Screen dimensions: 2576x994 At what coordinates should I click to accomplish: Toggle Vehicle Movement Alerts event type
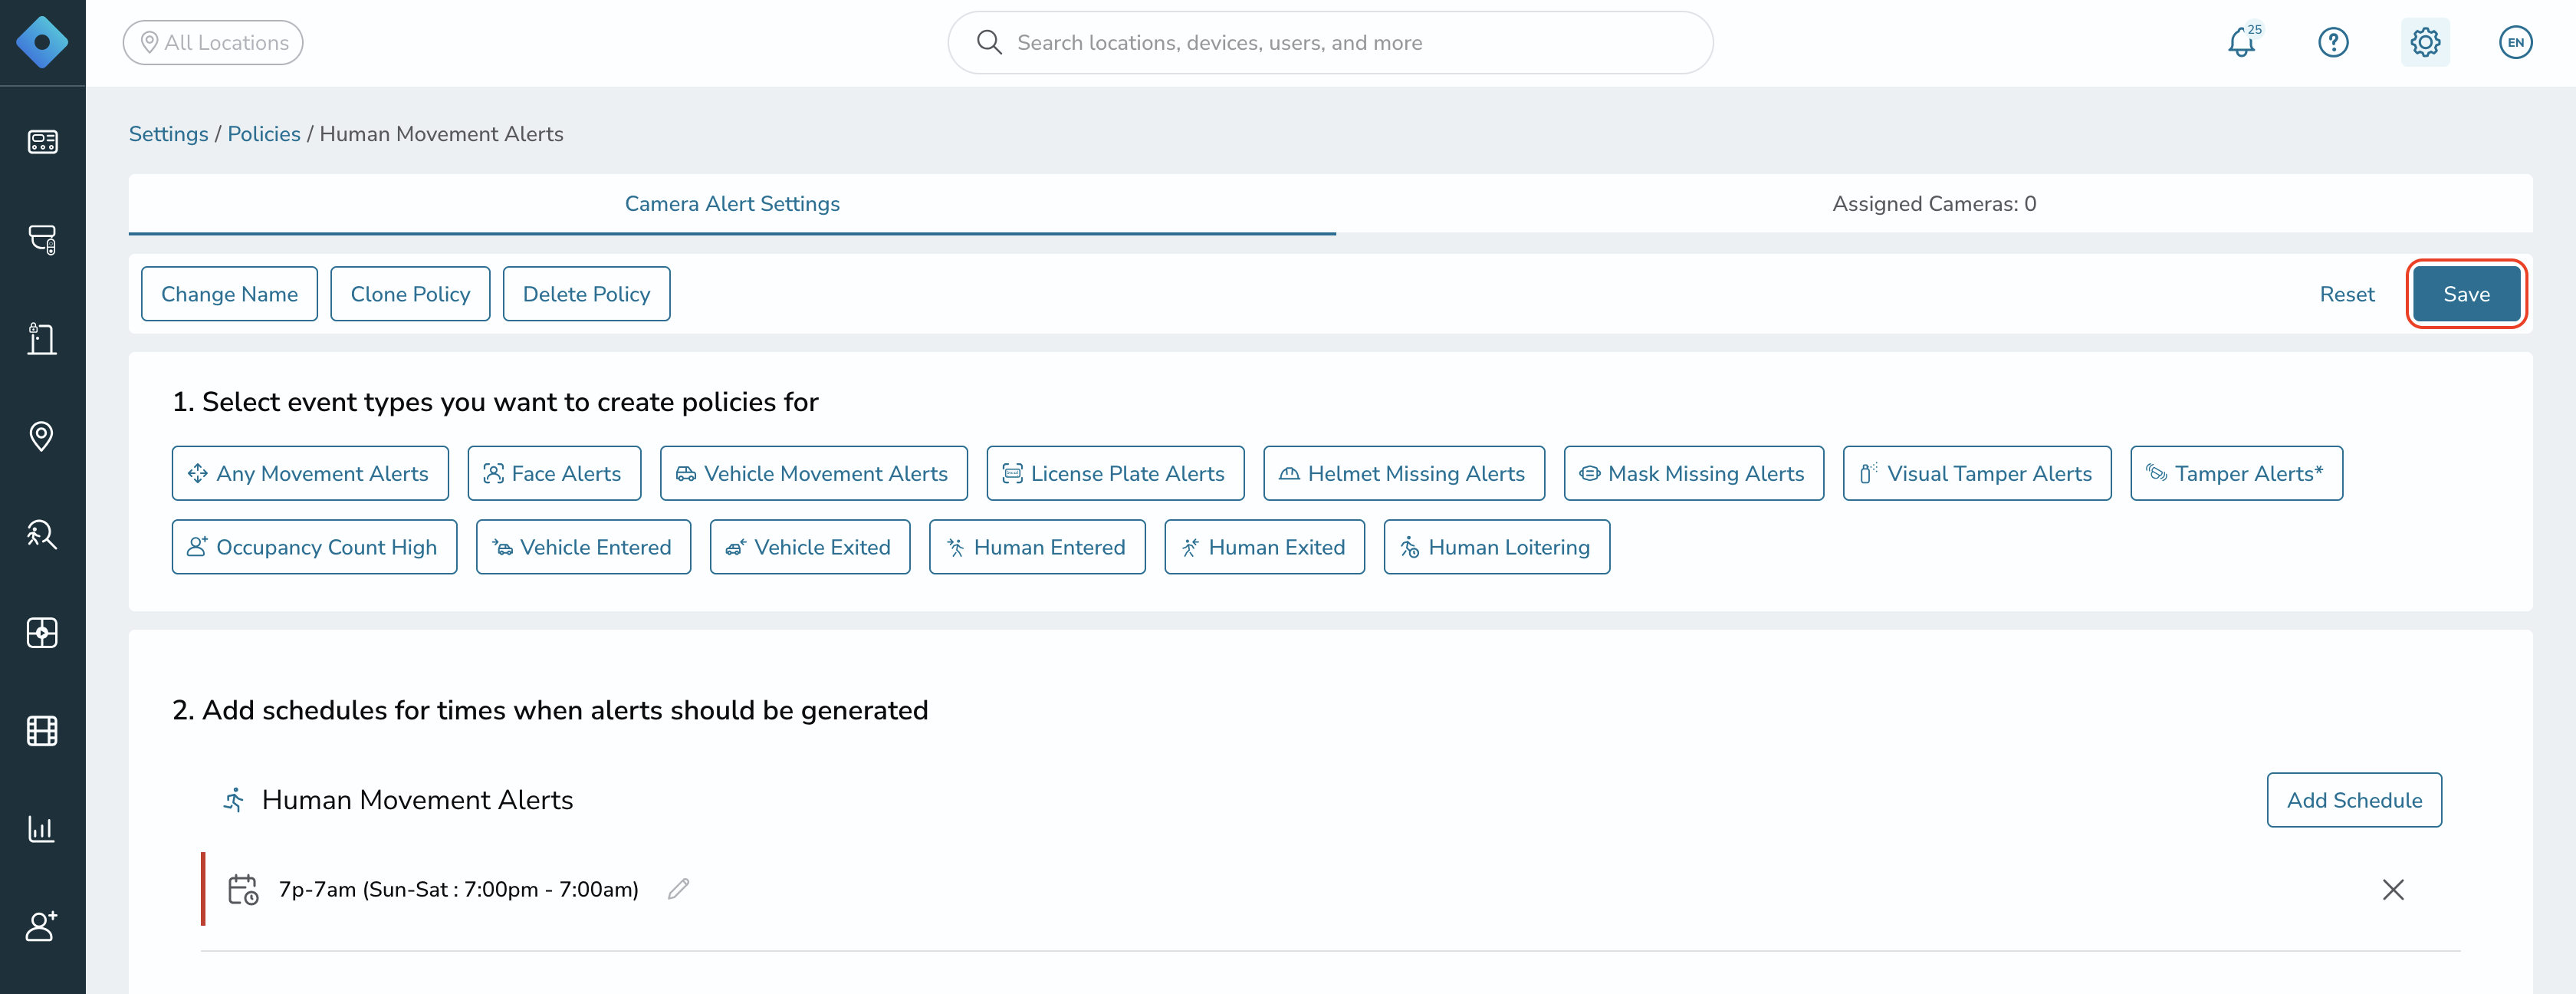coord(813,473)
